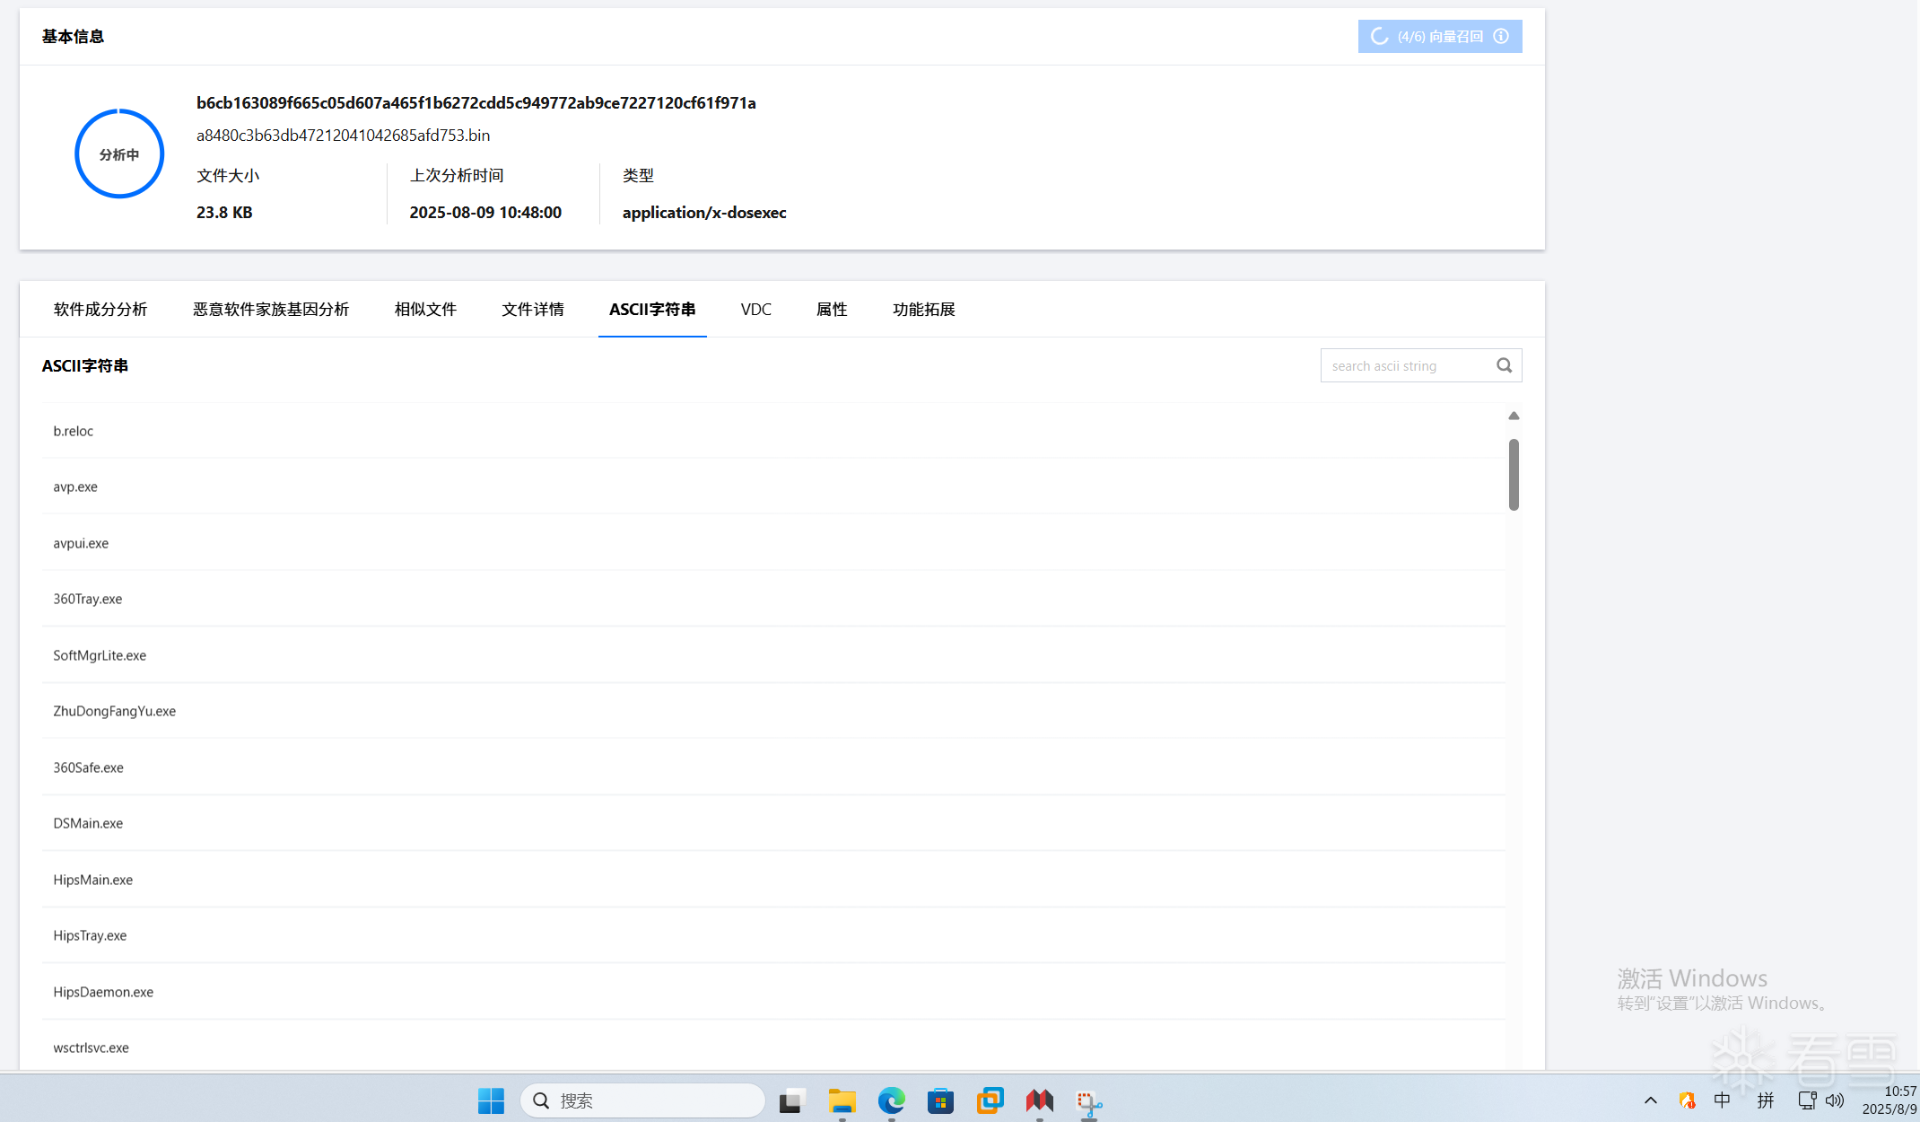Click the 向量召回 progress button
The height and width of the screenshot is (1122, 1920).
[x=1439, y=37]
